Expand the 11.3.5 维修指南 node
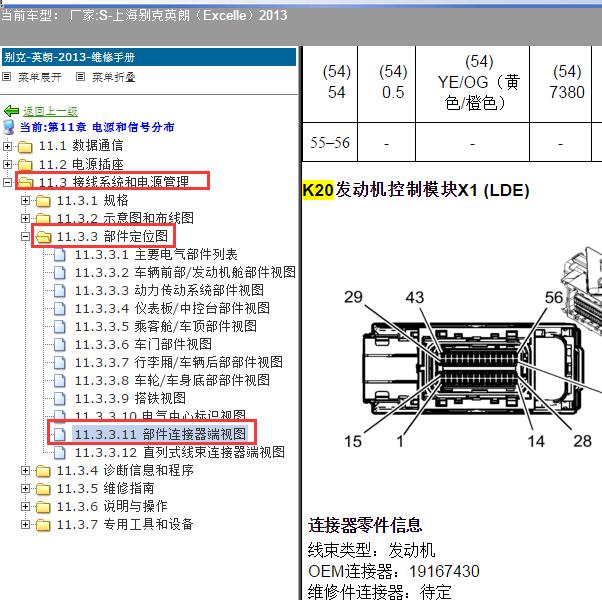Screen dimensions: 602x600 (25, 488)
